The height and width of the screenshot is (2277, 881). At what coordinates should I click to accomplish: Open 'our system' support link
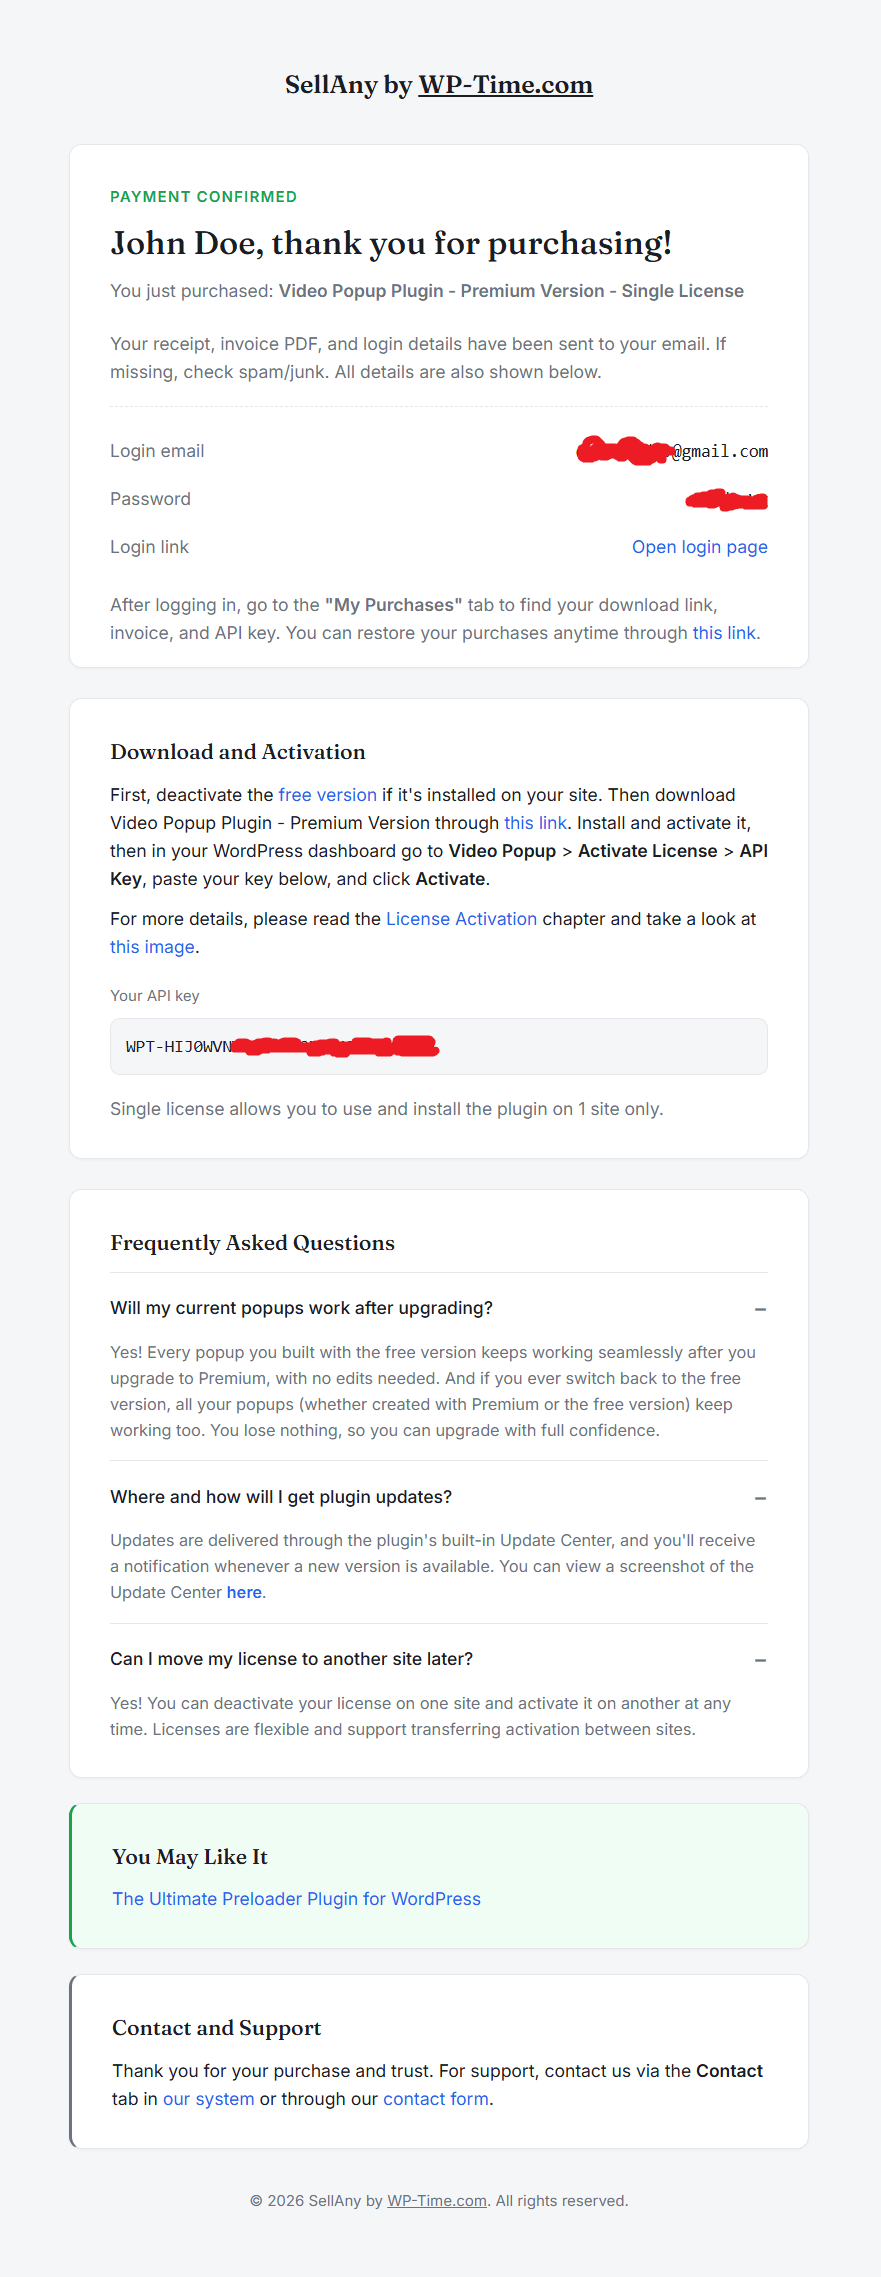click(208, 2099)
